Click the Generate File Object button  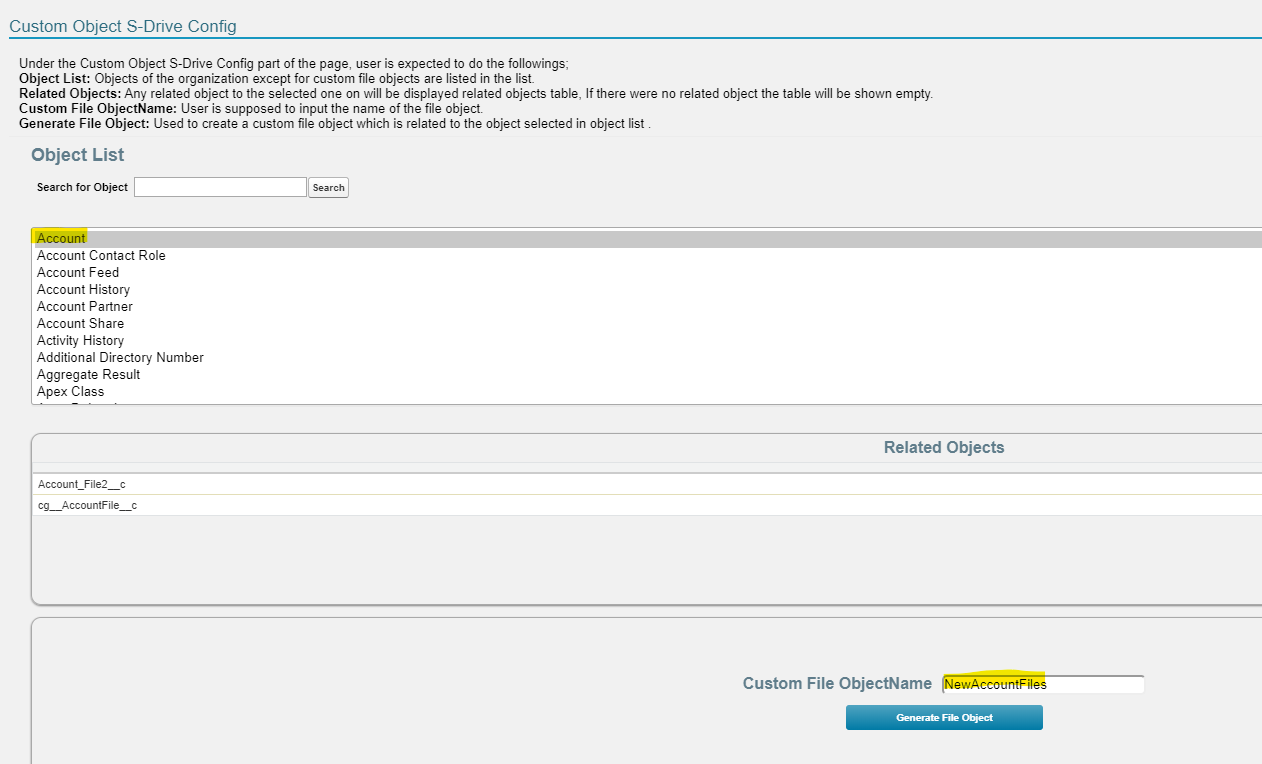(944, 718)
